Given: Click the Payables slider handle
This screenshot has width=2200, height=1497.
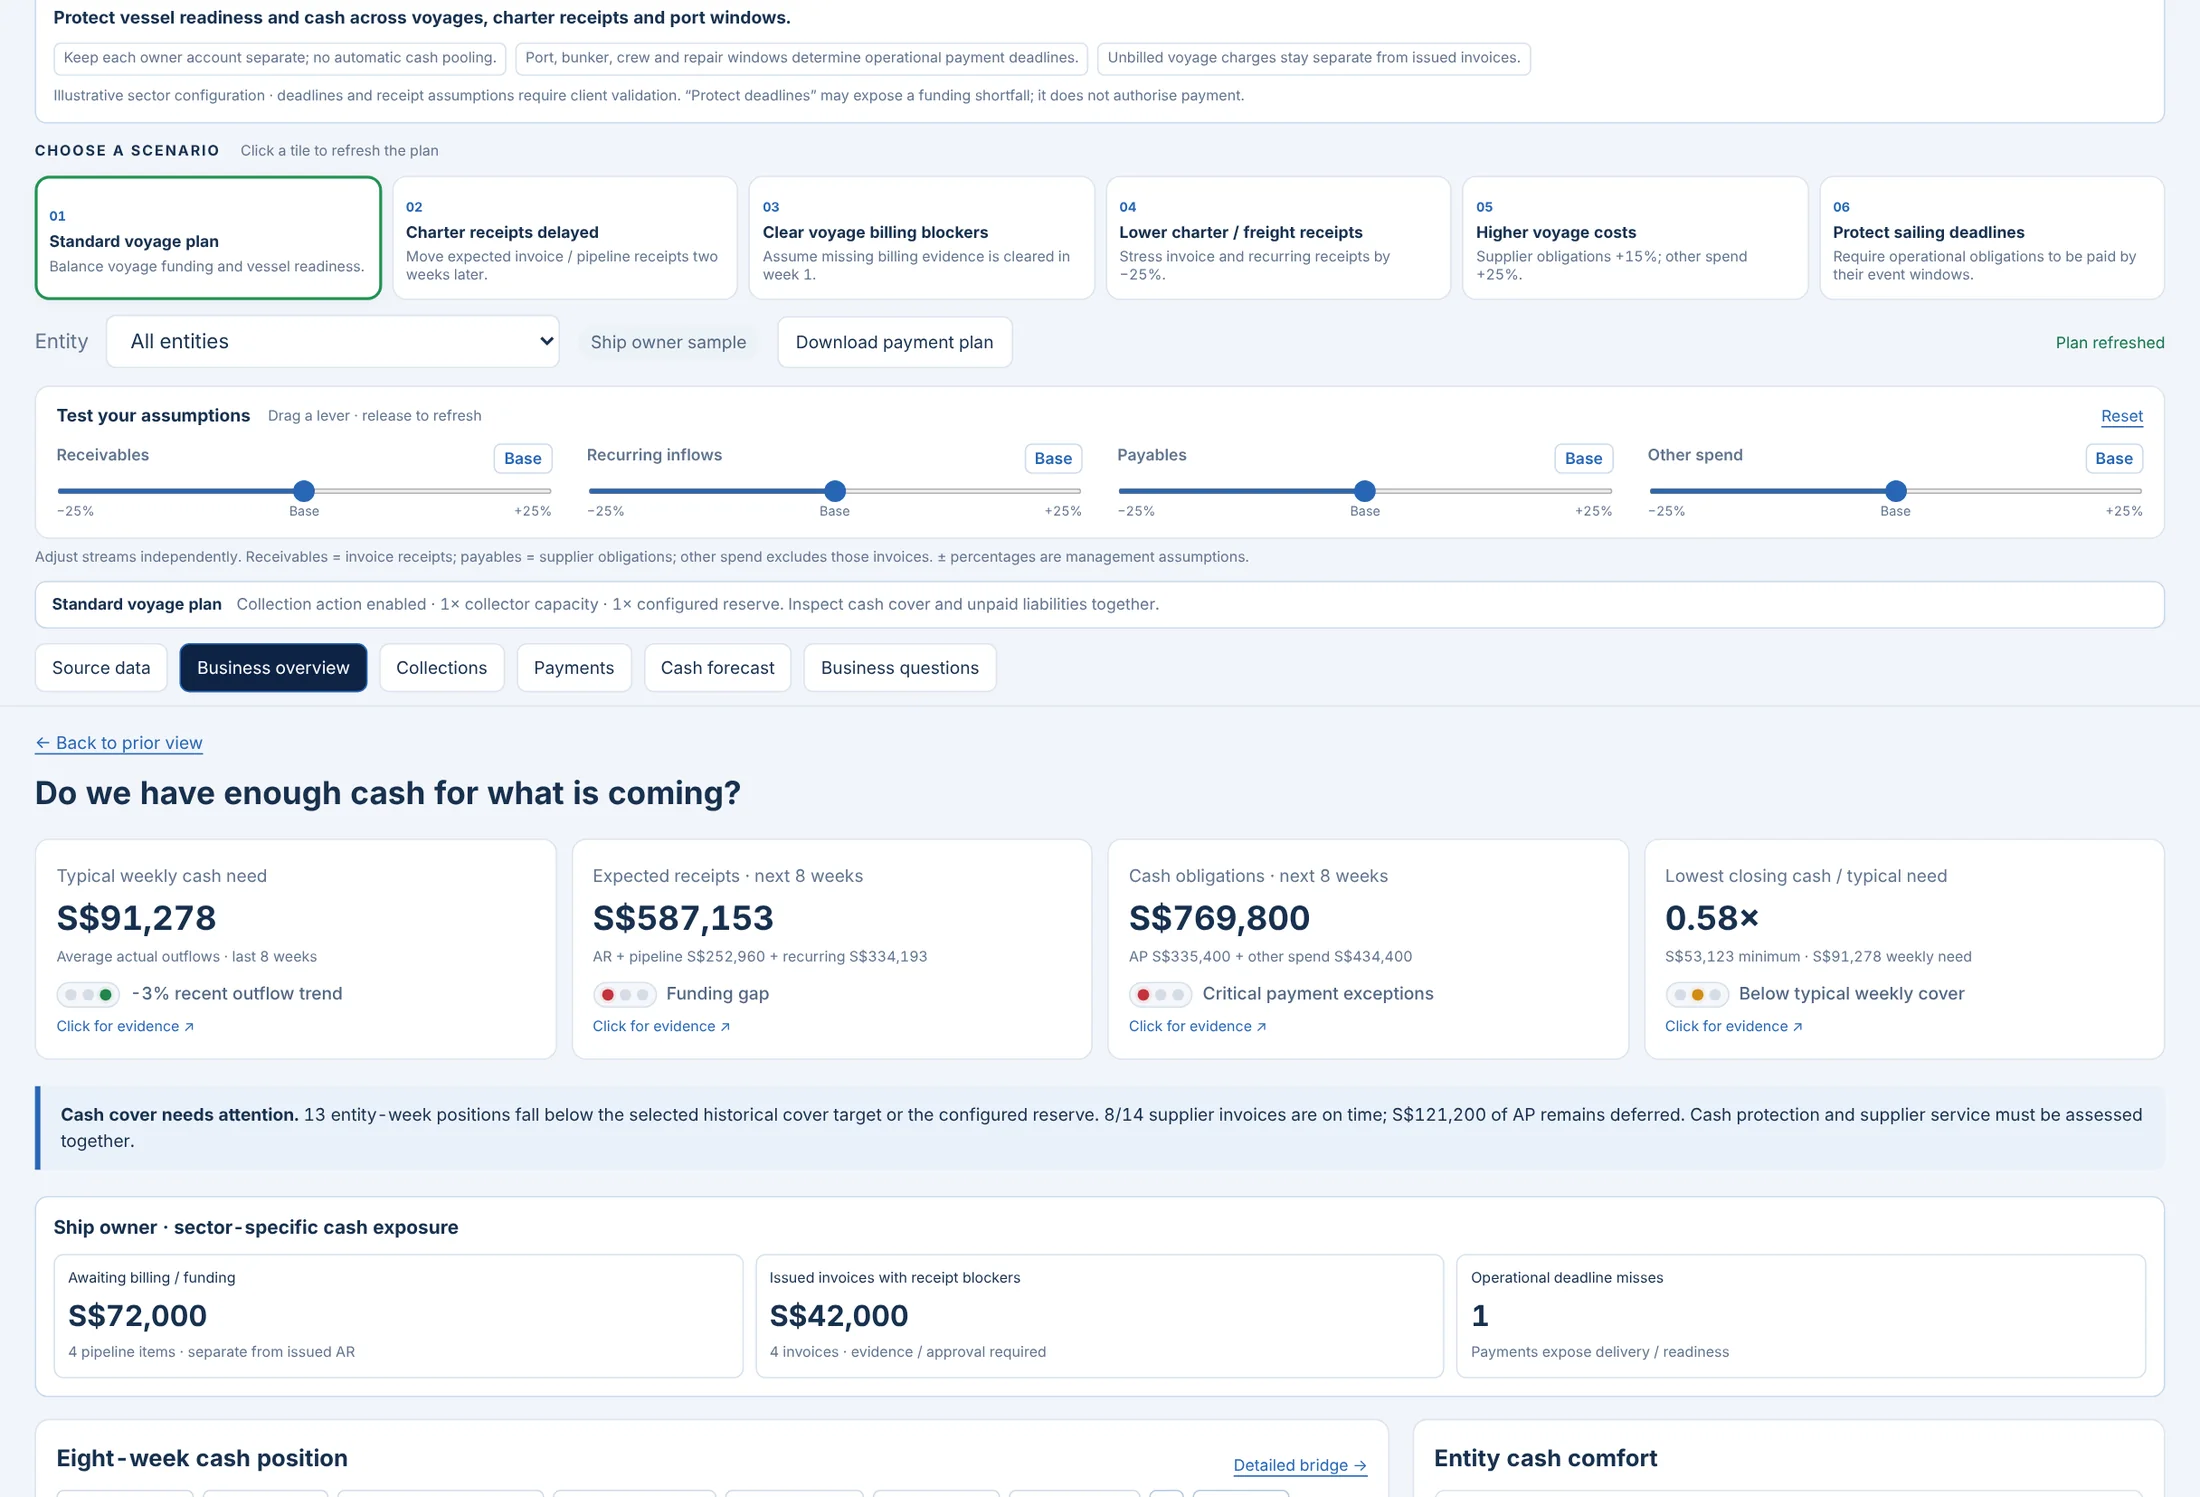Looking at the screenshot, I should [x=1365, y=491].
